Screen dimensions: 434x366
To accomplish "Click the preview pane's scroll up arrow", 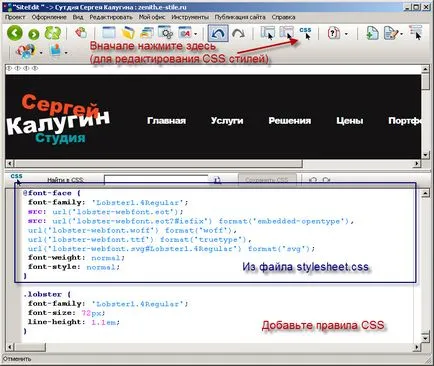I will 425,69.
